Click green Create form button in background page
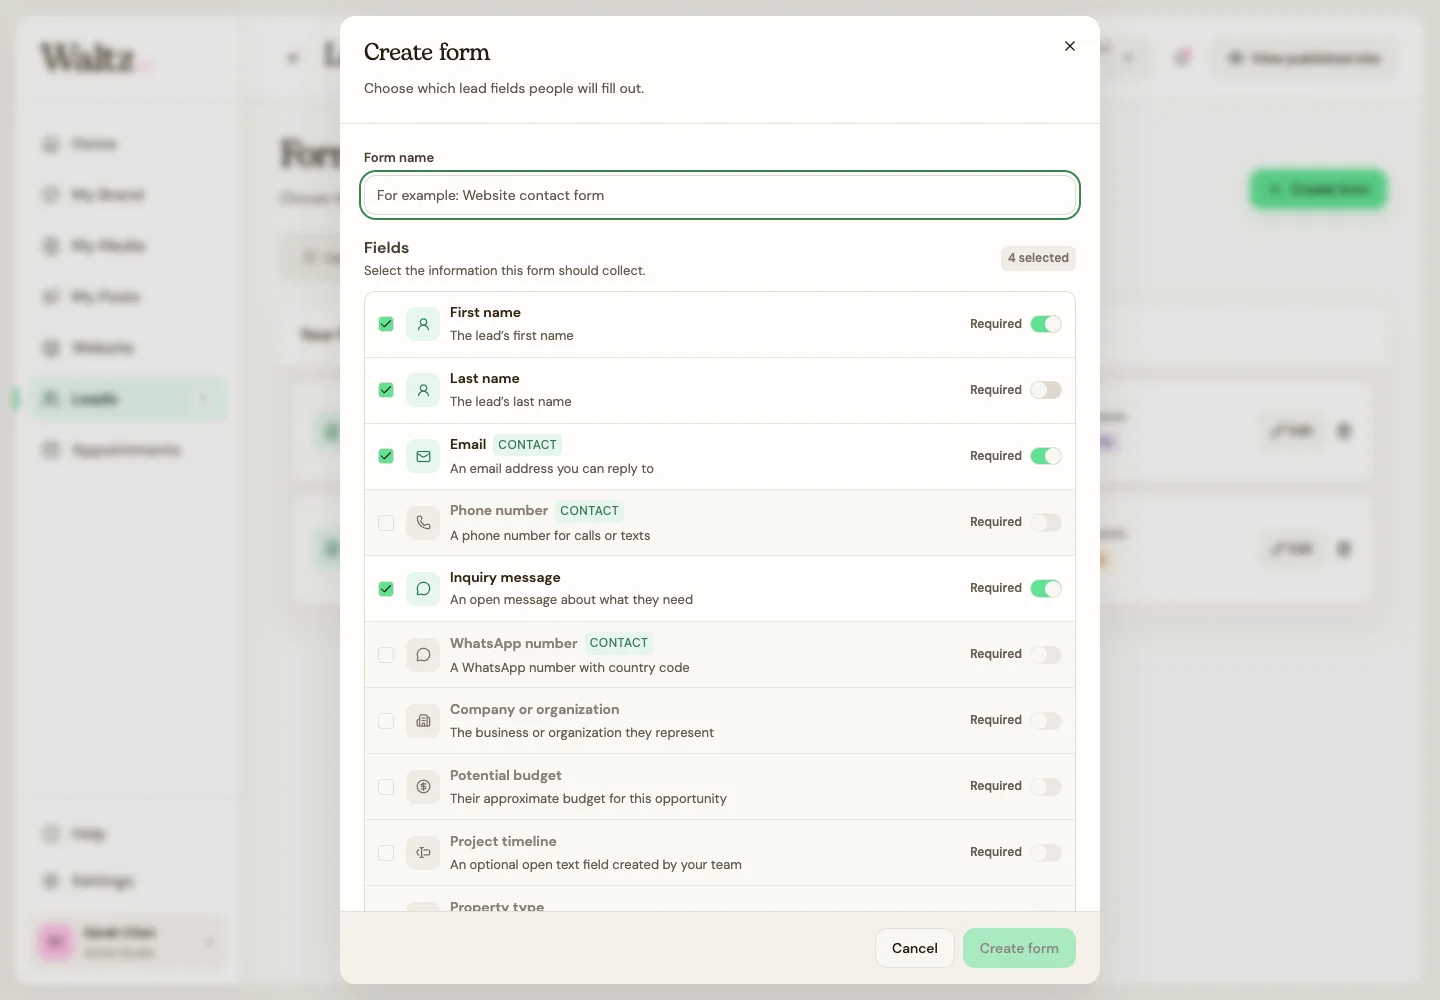The height and width of the screenshot is (1000, 1440). 1318,189
